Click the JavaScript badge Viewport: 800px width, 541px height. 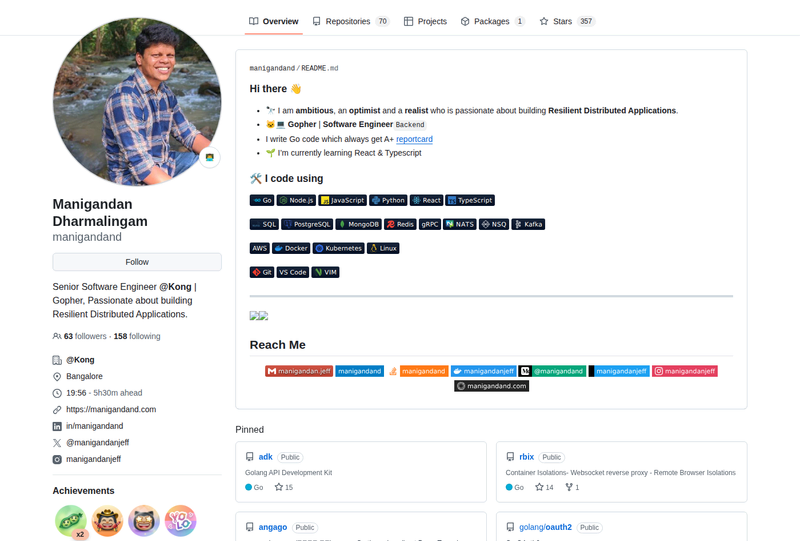point(342,200)
